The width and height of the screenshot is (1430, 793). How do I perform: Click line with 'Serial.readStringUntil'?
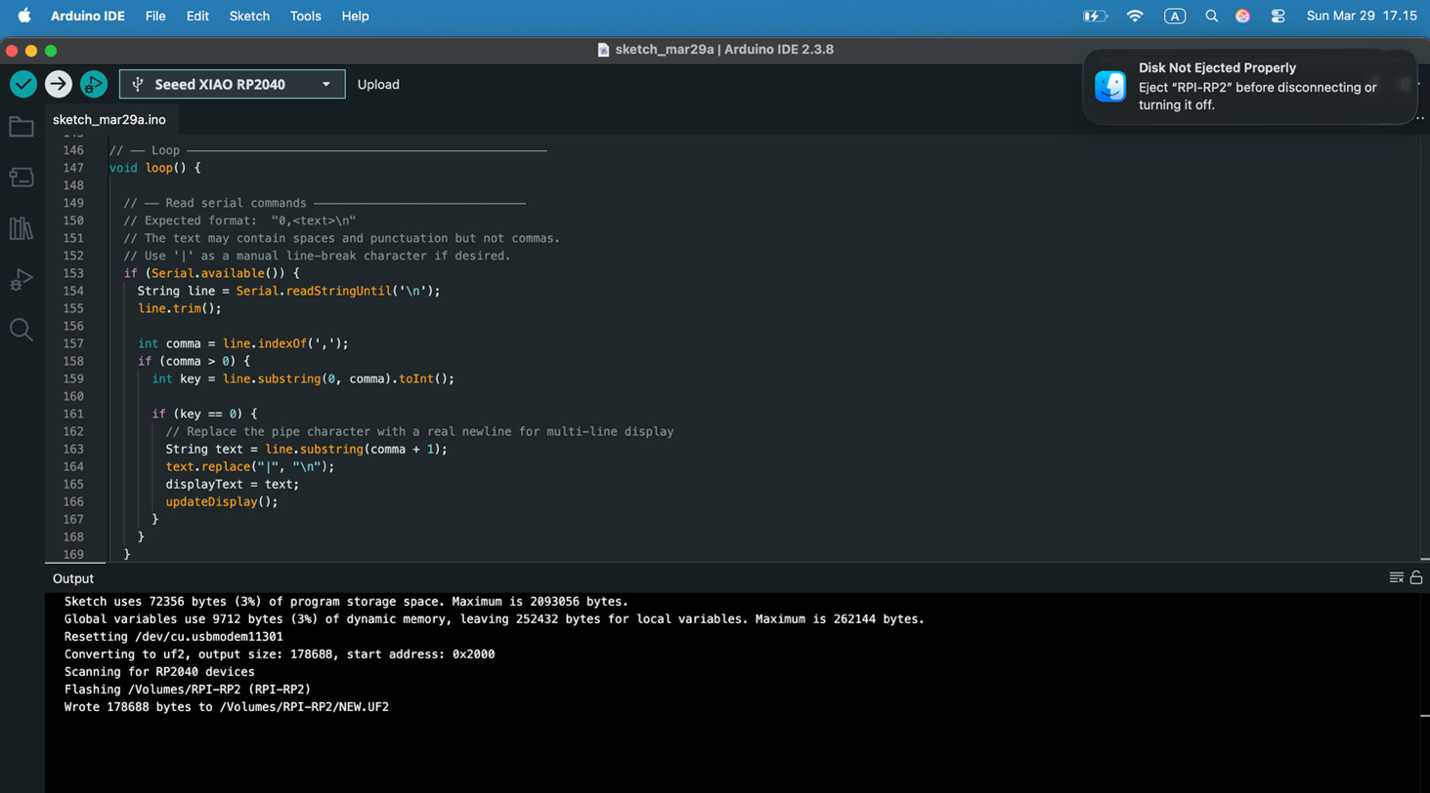pos(288,291)
